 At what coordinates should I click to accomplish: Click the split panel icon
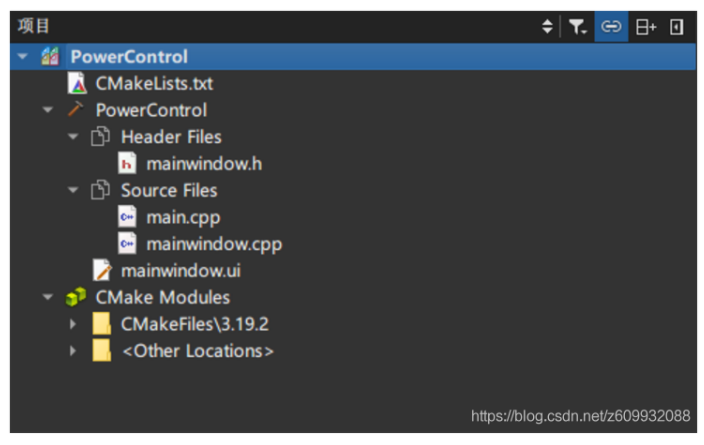(646, 27)
